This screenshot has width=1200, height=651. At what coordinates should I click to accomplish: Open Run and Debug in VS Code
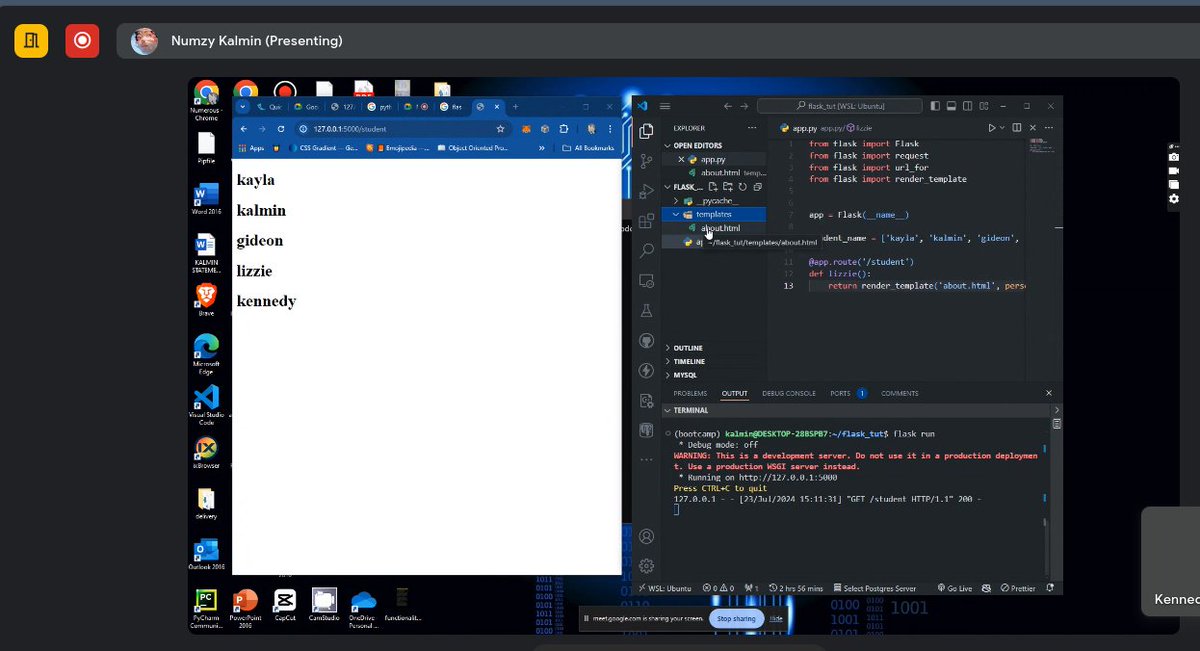pos(646,190)
